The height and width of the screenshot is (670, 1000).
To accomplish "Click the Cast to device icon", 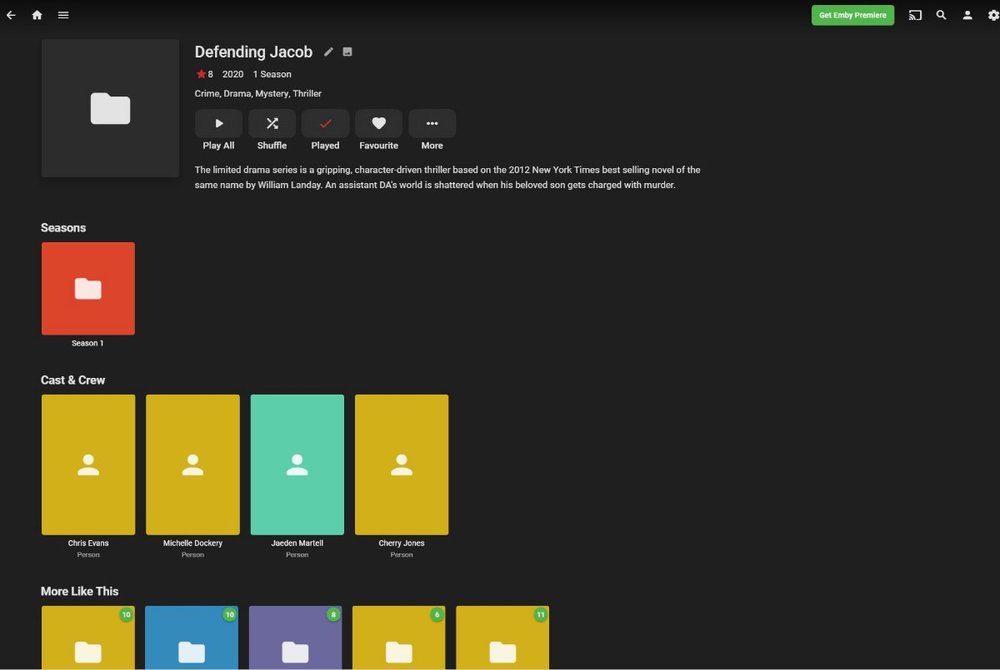I will coord(915,15).
